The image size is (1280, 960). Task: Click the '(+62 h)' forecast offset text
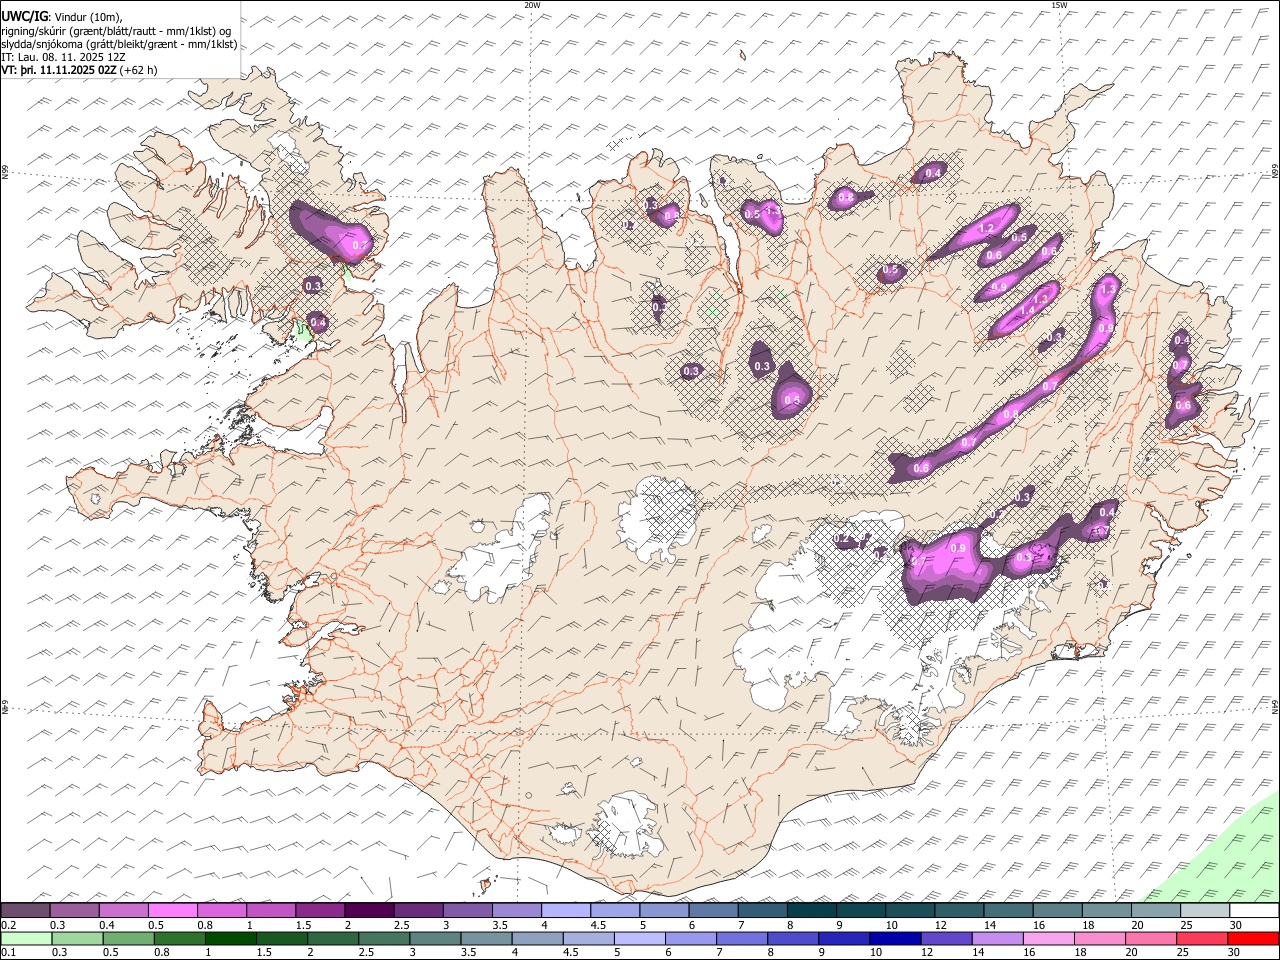pos(138,70)
